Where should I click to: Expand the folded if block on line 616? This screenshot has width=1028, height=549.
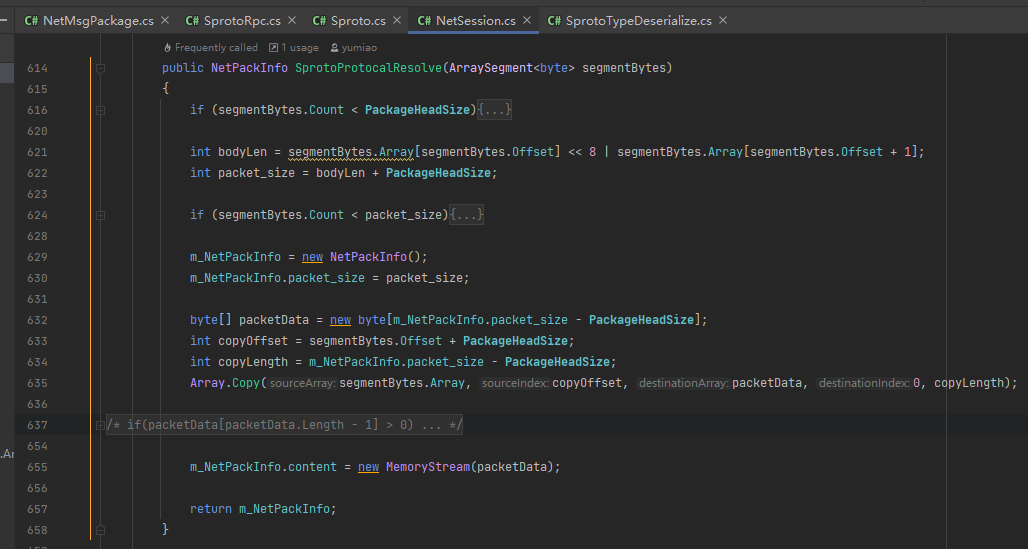99,110
